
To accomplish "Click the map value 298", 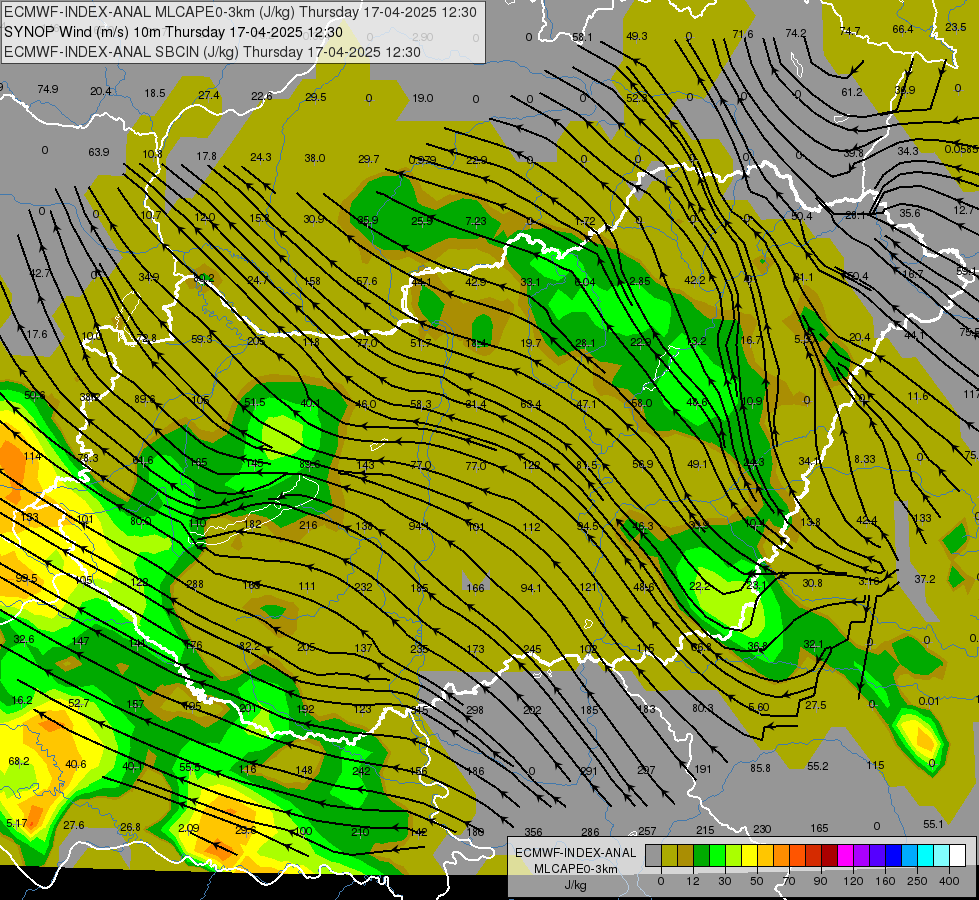I will pyautogui.click(x=475, y=710).
